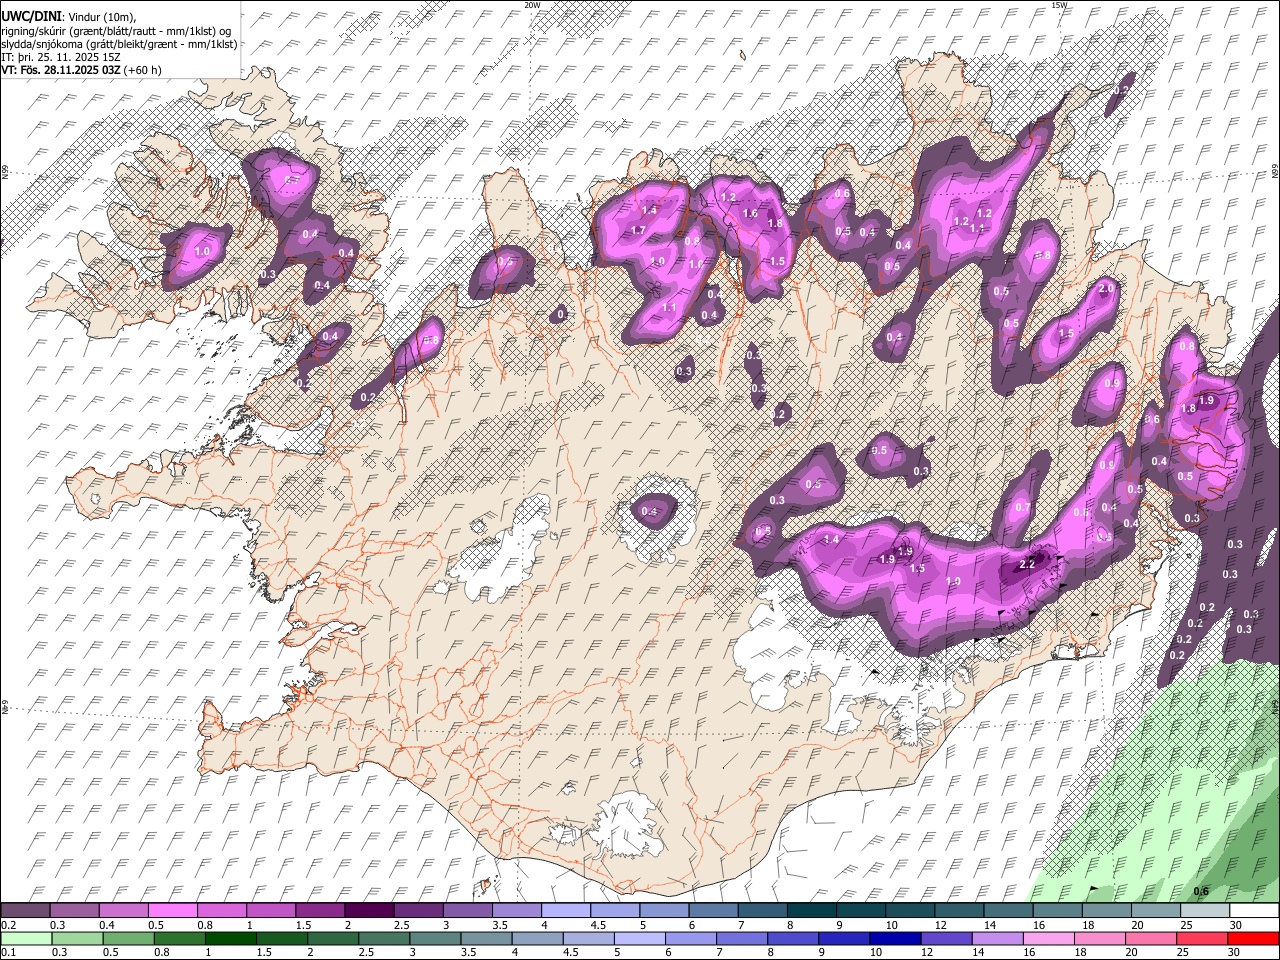
Task: Click the "1.7" snowfall value on the map
Action: [x=638, y=231]
